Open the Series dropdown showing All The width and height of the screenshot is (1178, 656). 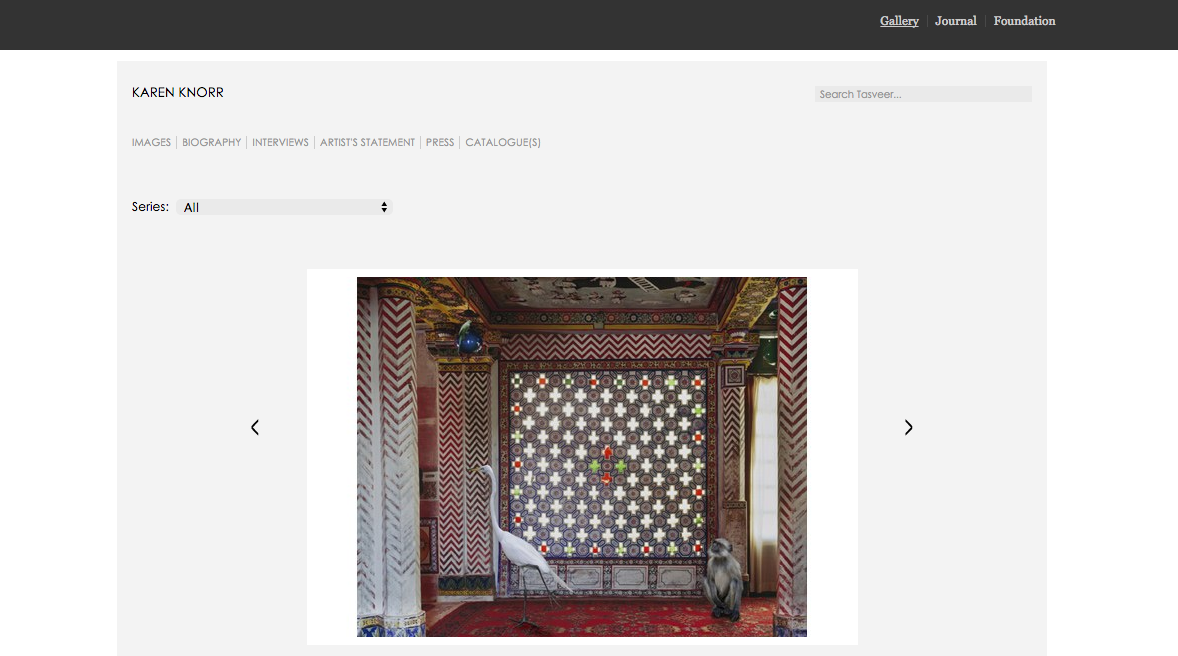[284, 207]
